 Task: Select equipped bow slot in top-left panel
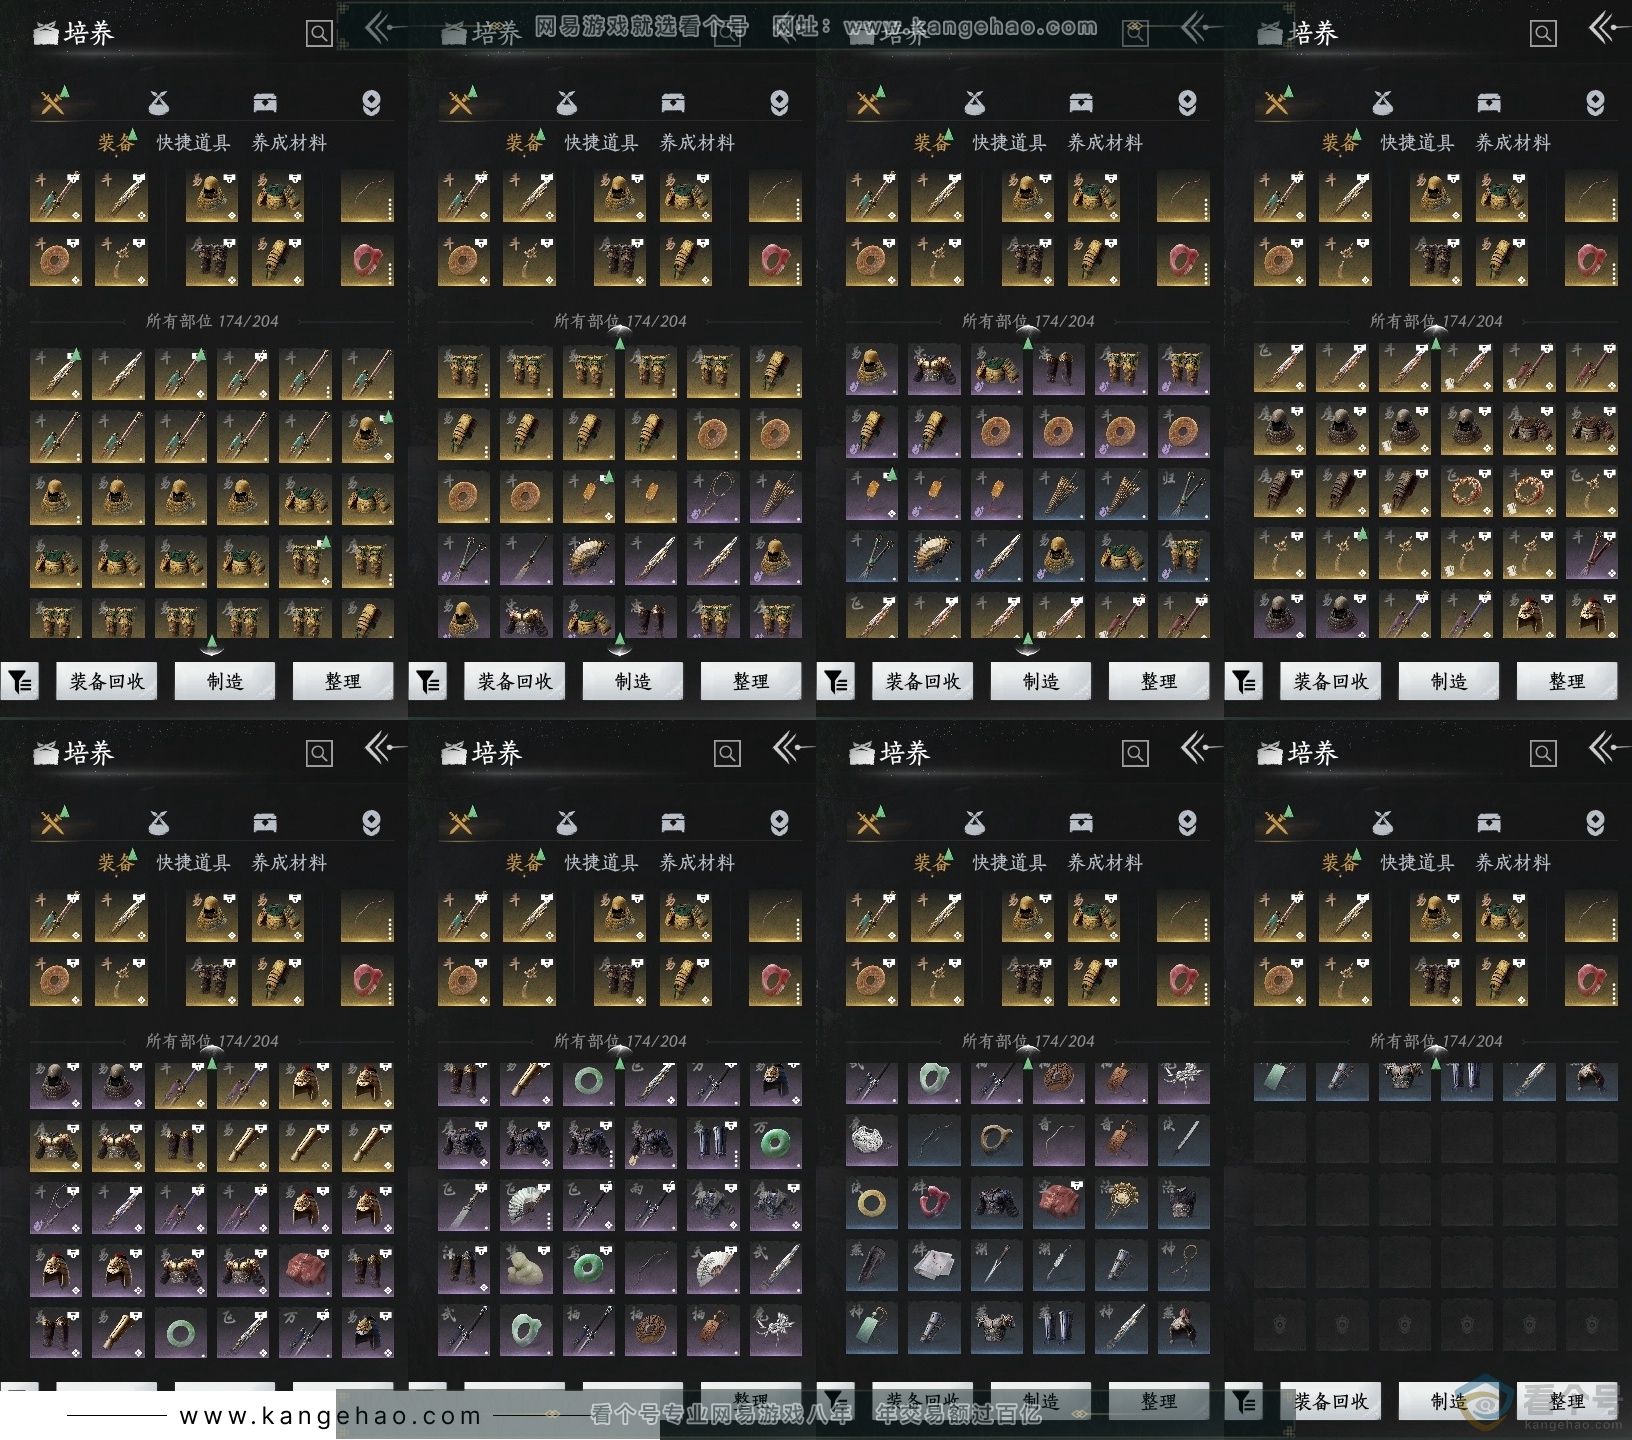[367, 196]
